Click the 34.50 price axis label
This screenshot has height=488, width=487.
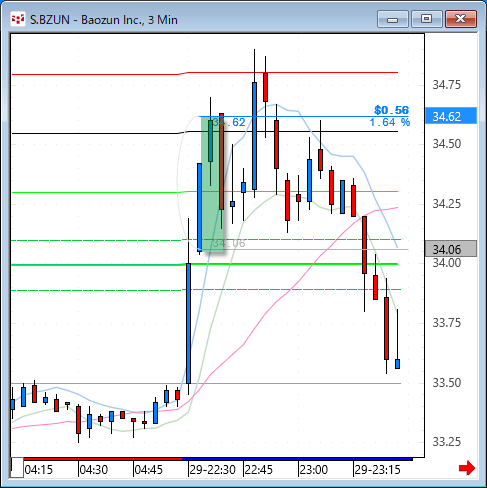446,144
